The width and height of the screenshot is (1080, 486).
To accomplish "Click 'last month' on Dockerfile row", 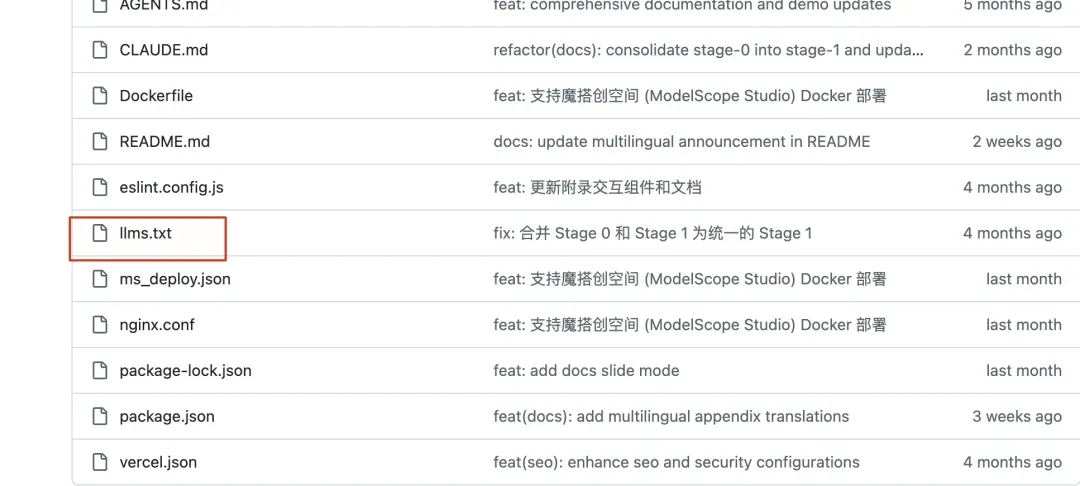I will point(1024,96).
